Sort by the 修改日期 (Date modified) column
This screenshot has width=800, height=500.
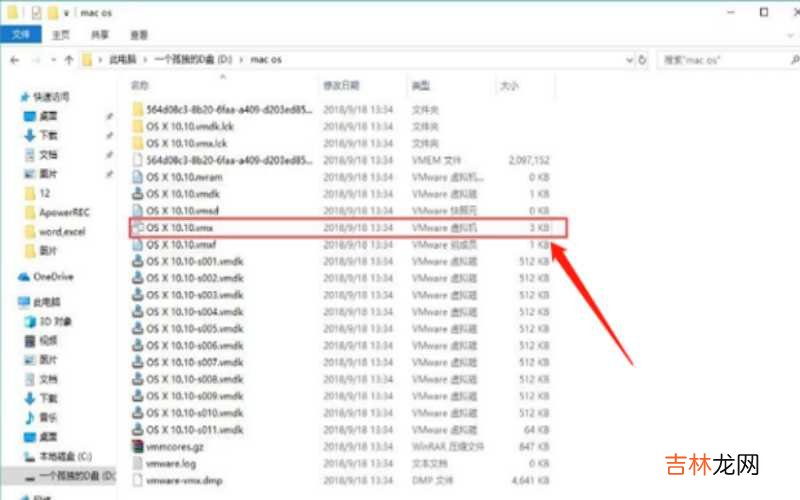point(340,85)
